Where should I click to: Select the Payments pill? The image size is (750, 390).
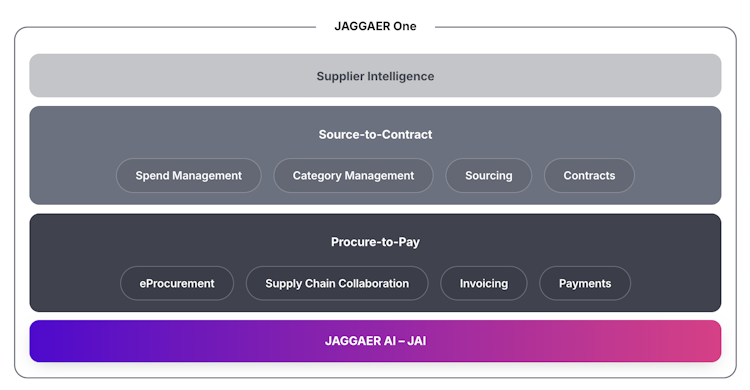click(585, 283)
